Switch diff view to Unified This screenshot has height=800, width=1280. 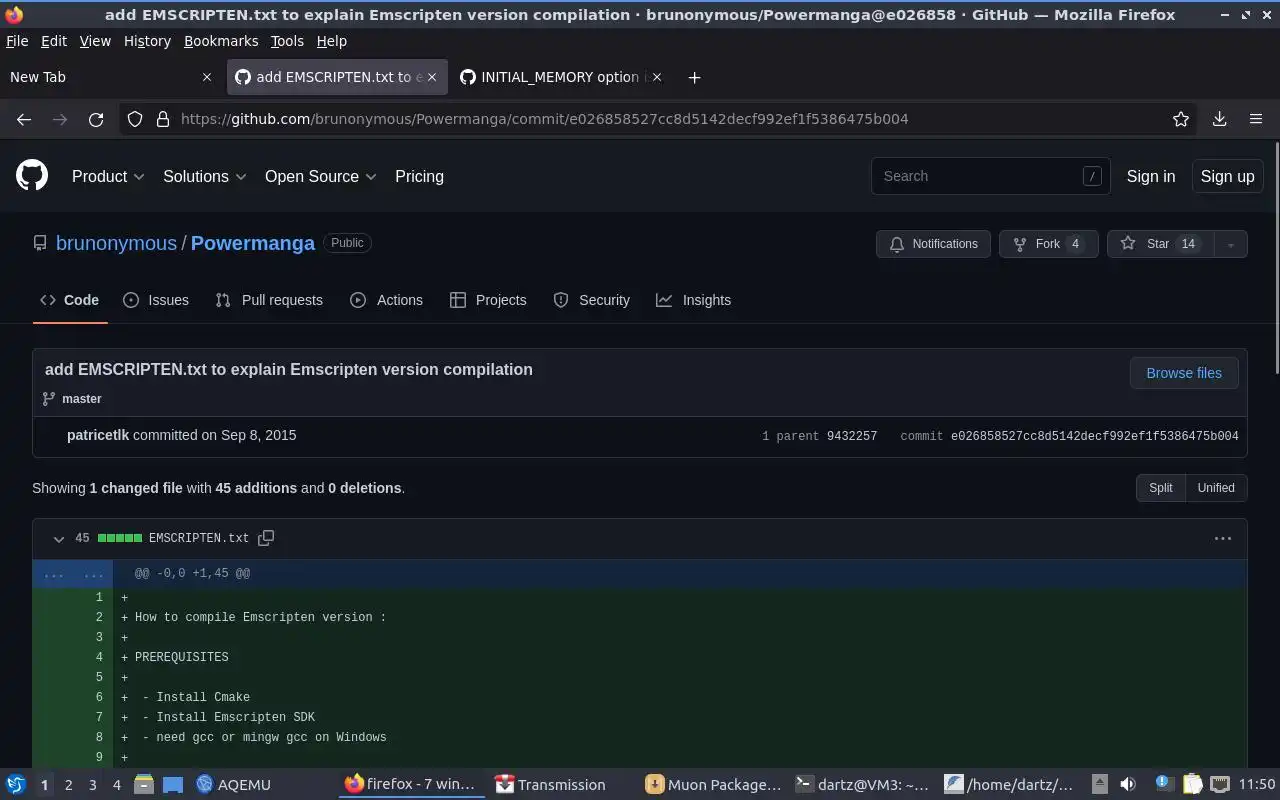coord(1216,488)
